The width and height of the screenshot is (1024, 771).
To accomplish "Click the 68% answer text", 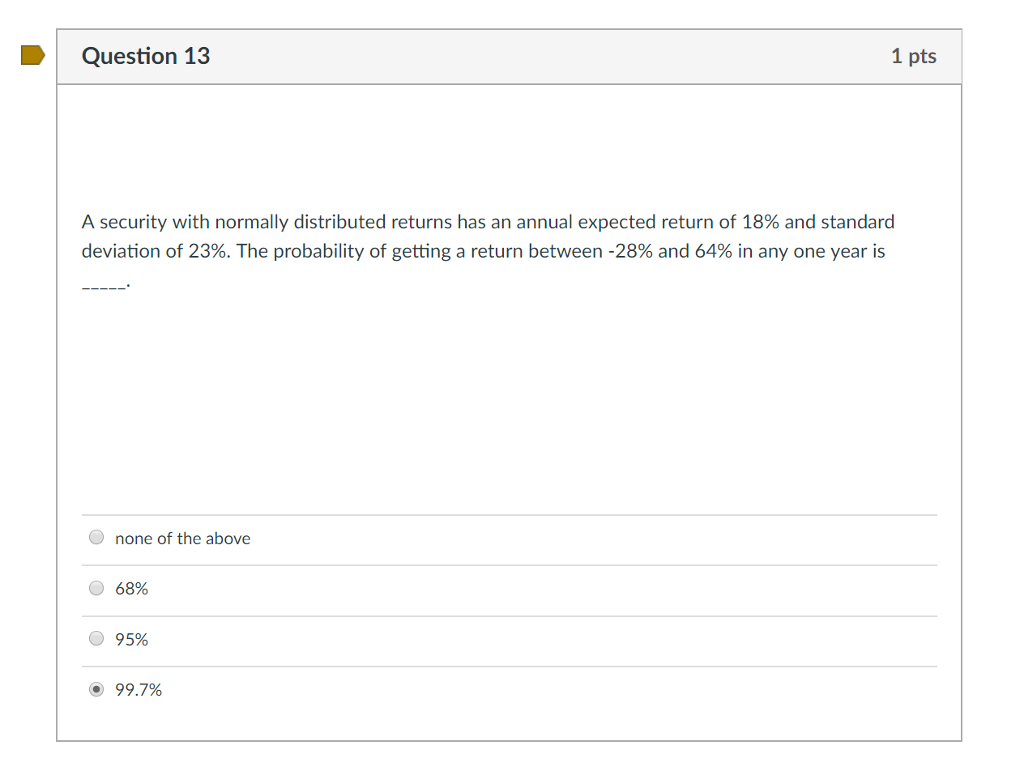I will click(131, 588).
